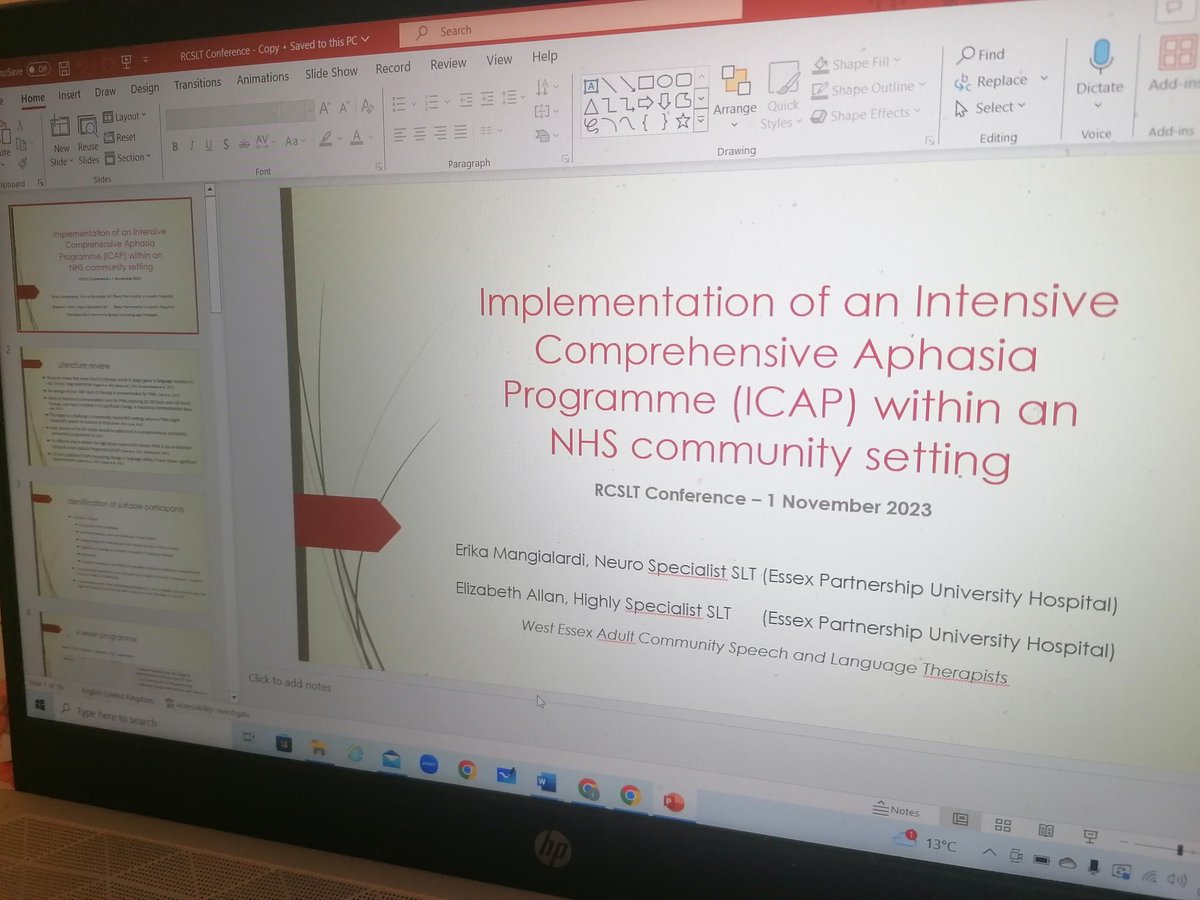
Task: Open Change Case dropdown
Action: click(x=296, y=140)
